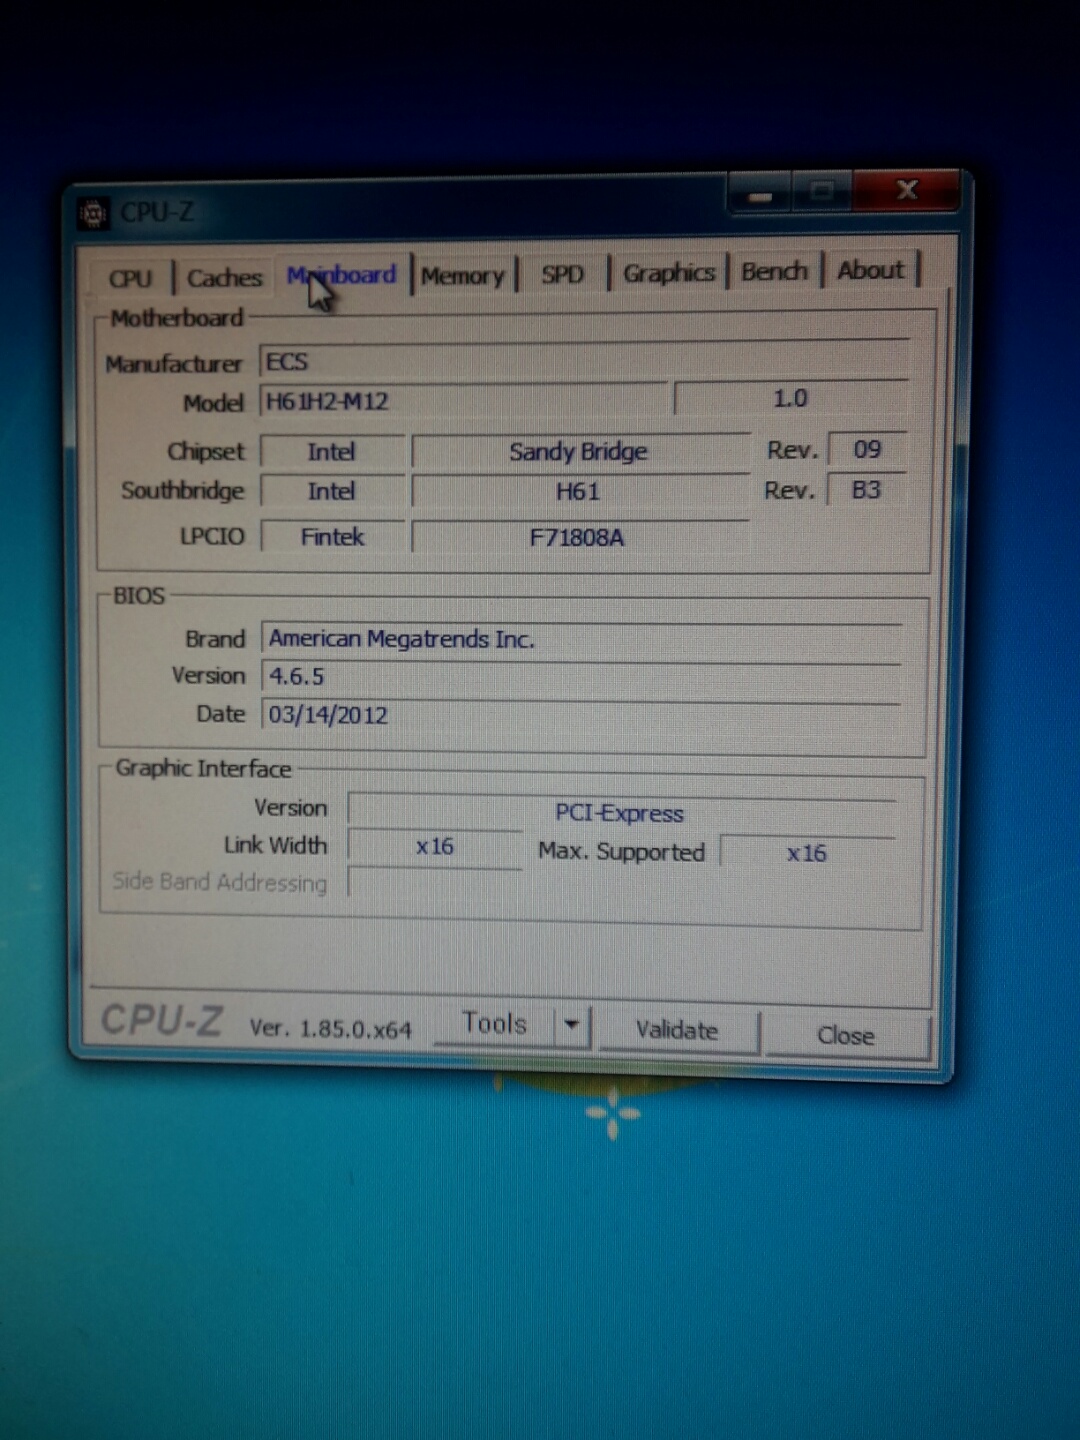Screen dimensions: 1080x1440
Task: Close CPU-Z with the red X
Action: 907,190
